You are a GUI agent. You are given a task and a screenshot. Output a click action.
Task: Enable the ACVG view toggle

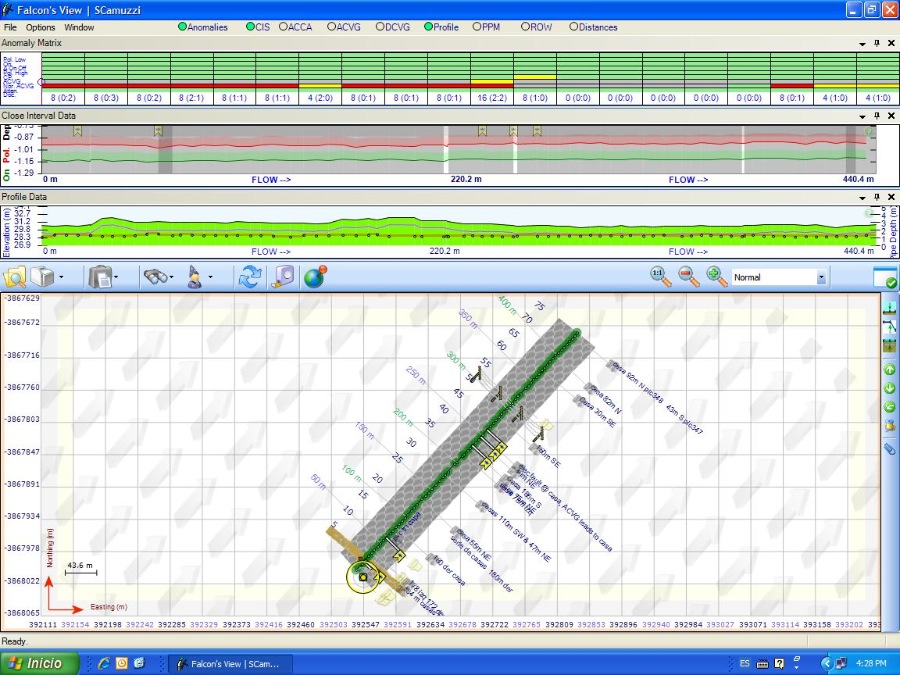pyautogui.click(x=330, y=27)
